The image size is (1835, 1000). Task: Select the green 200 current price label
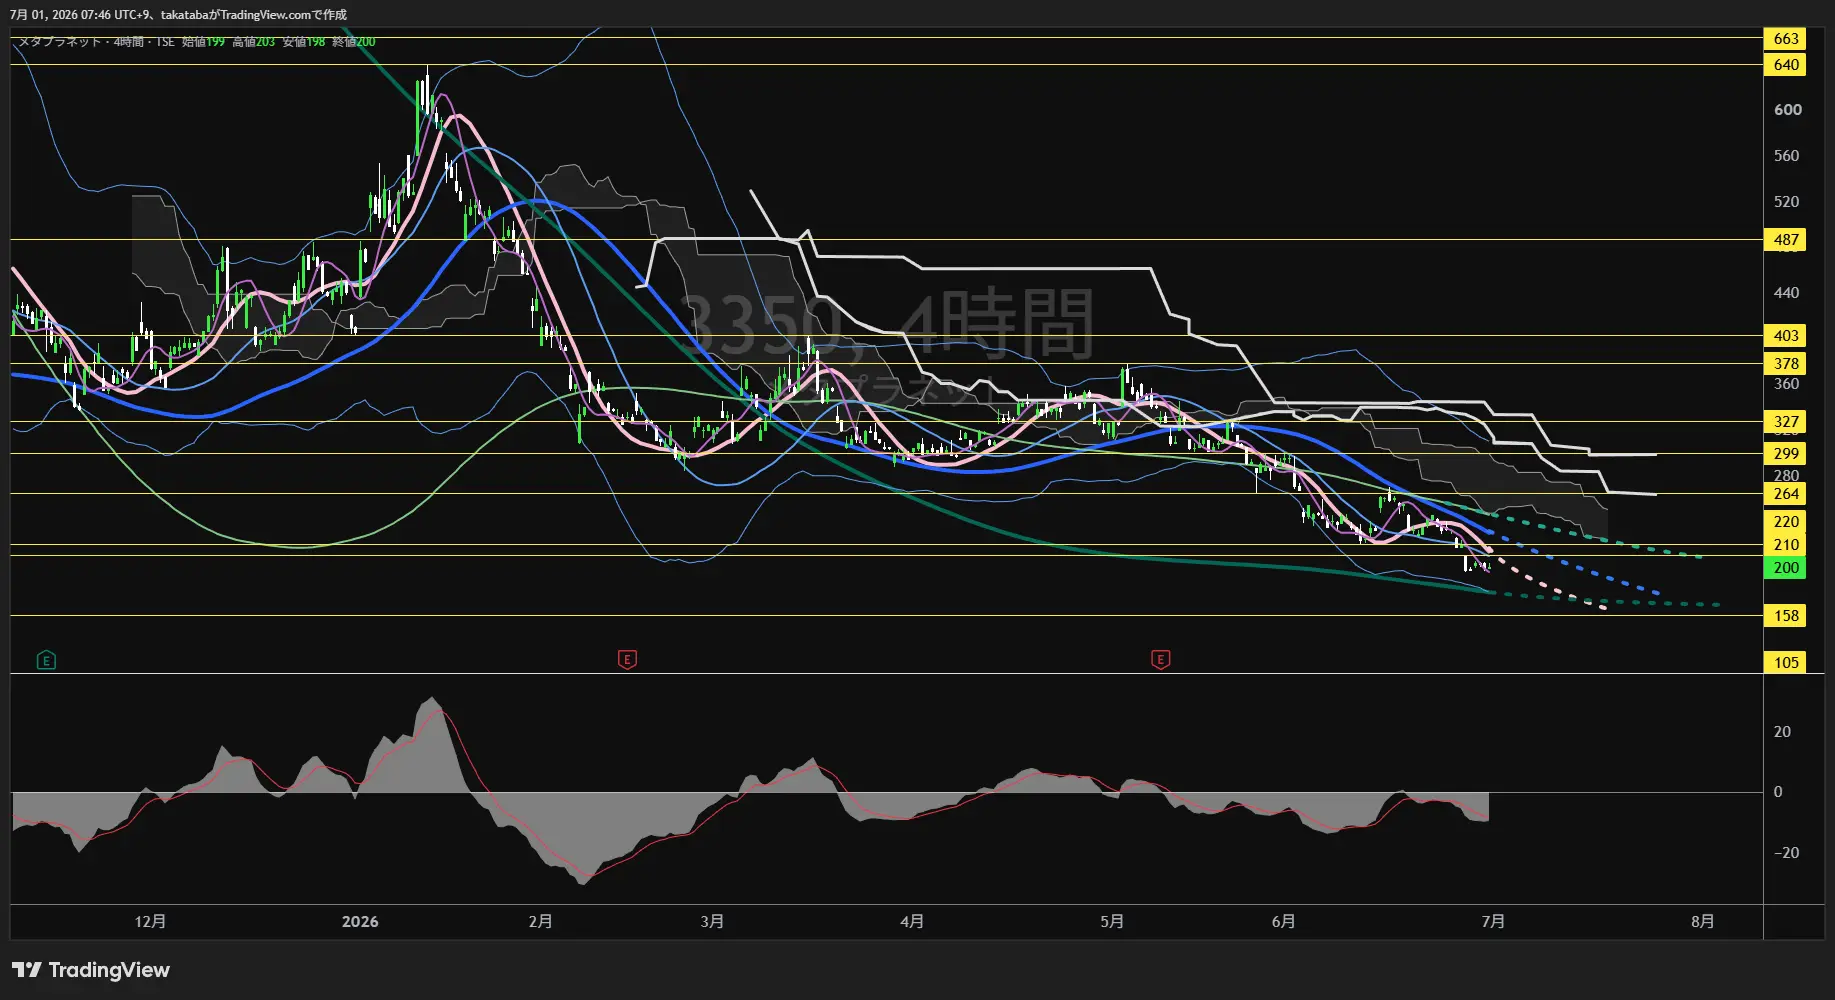pyautogui.click(x=1786, y=568)
